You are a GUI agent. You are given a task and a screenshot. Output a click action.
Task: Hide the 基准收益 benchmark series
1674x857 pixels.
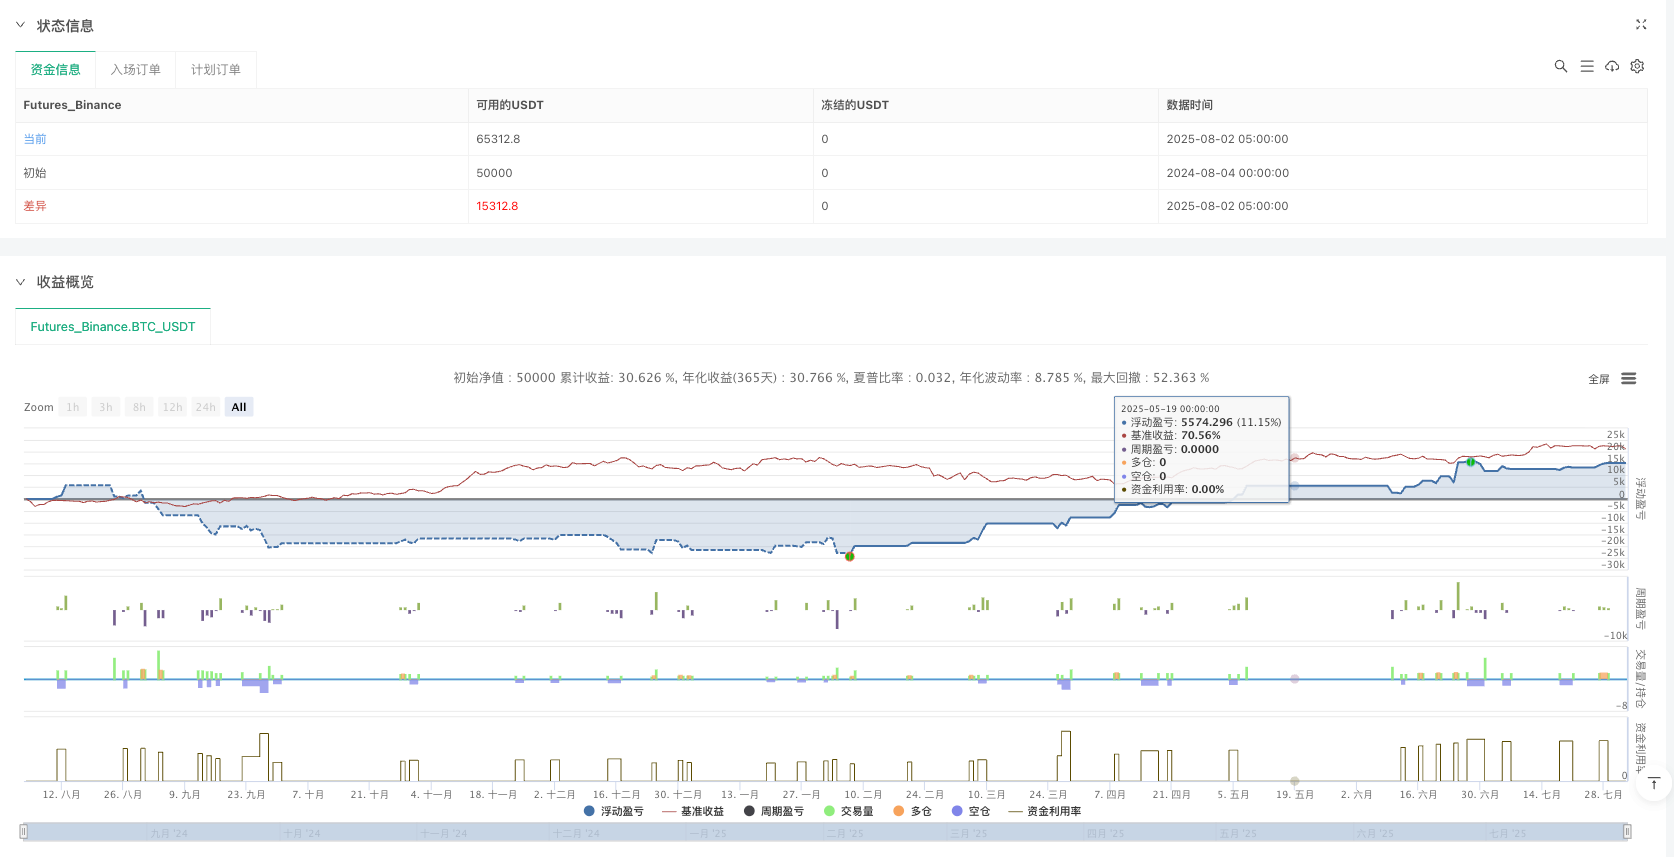[693, 811]
